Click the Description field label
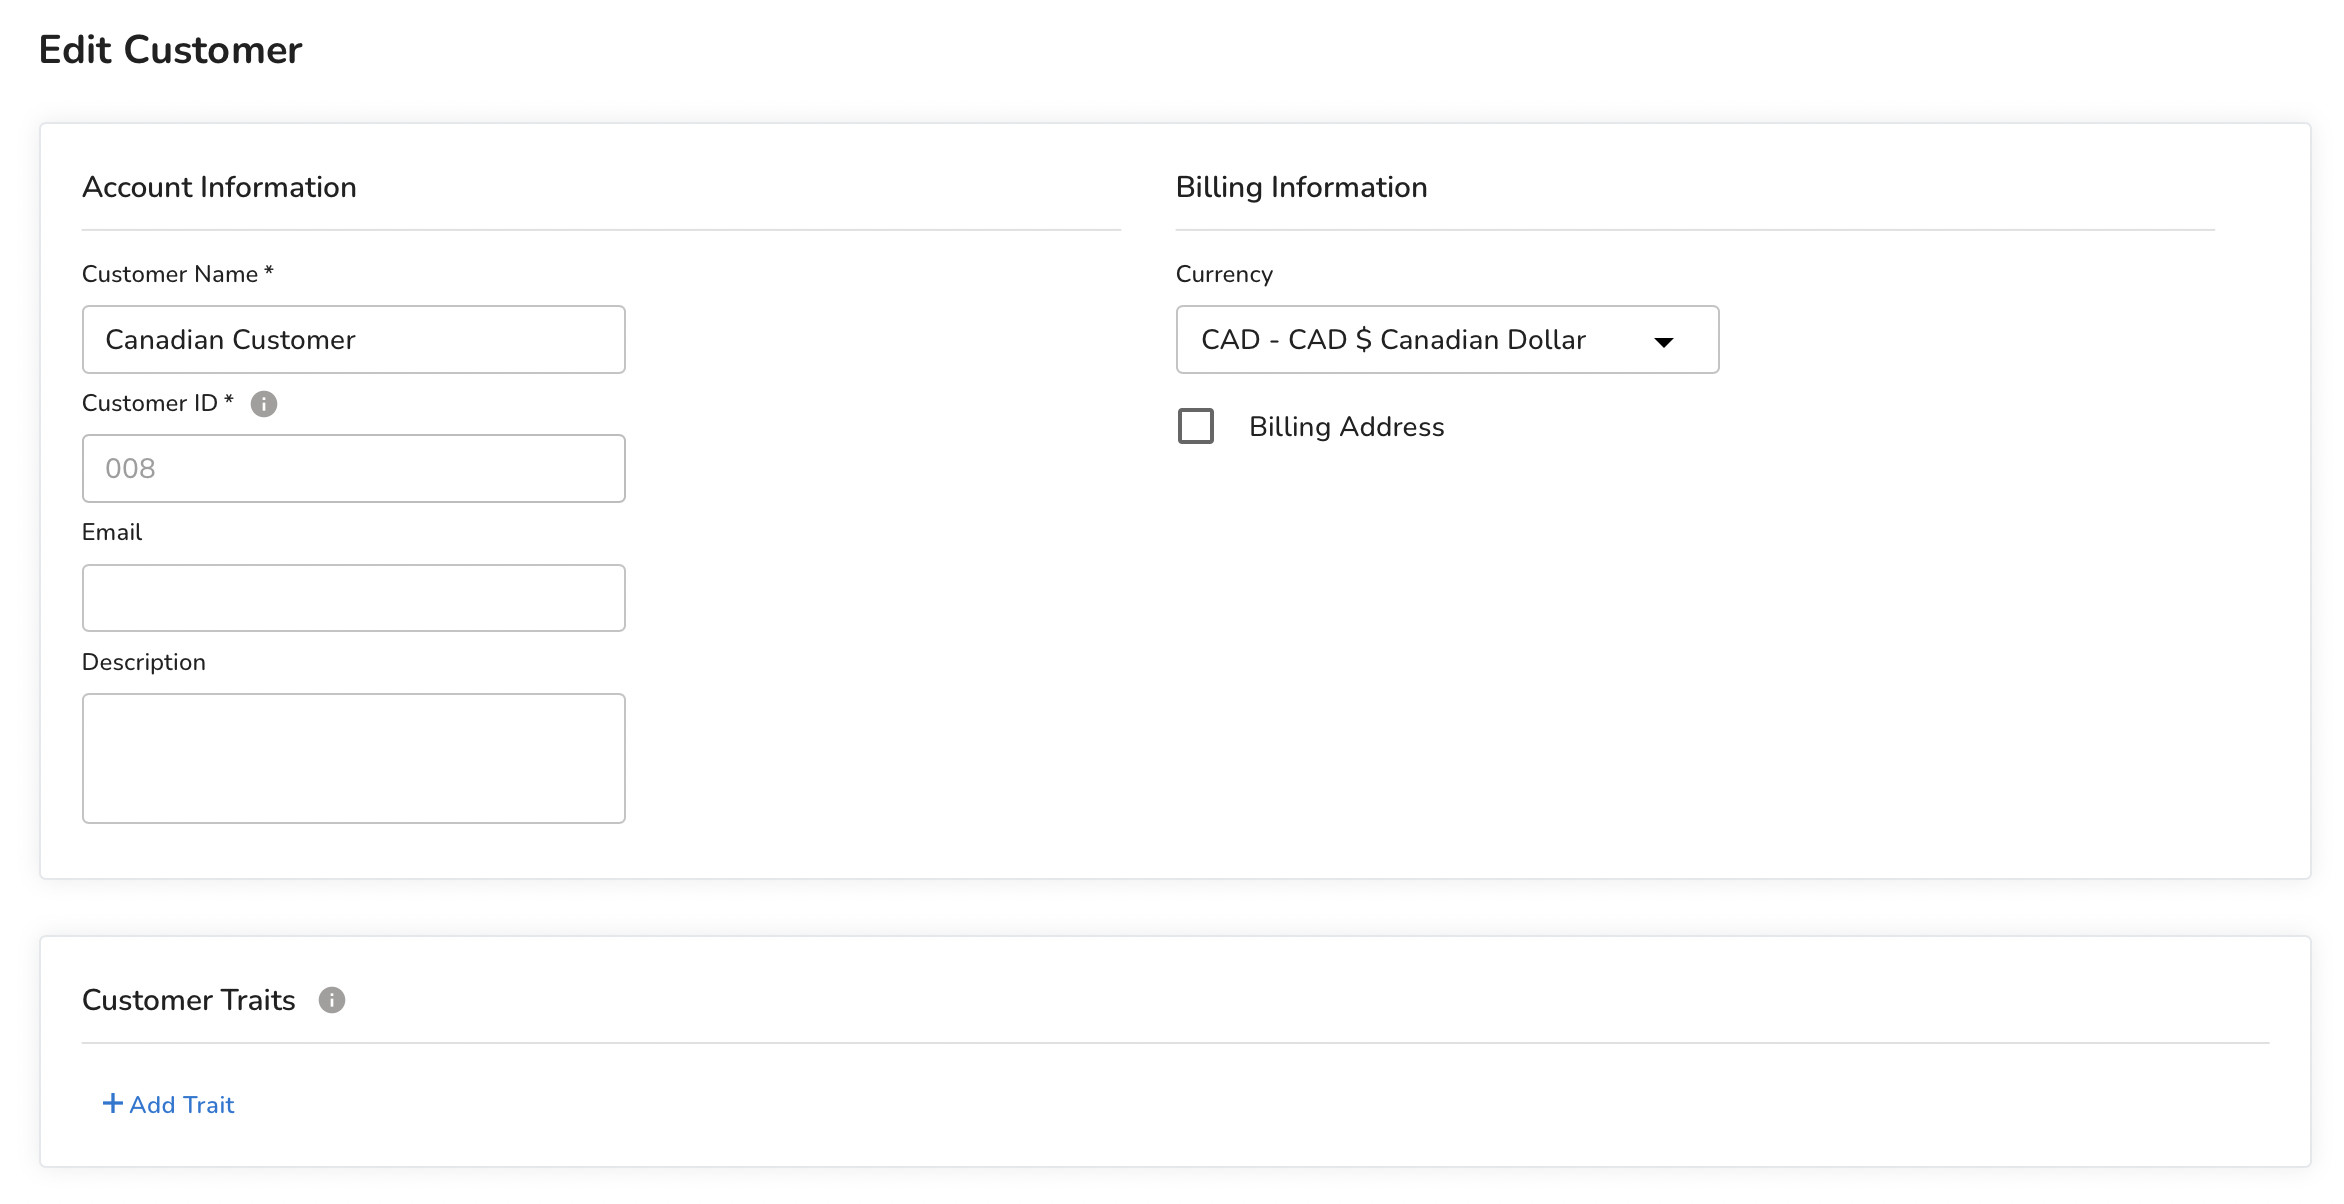This screenshot has height=1204, width=2344. [144, 662]
